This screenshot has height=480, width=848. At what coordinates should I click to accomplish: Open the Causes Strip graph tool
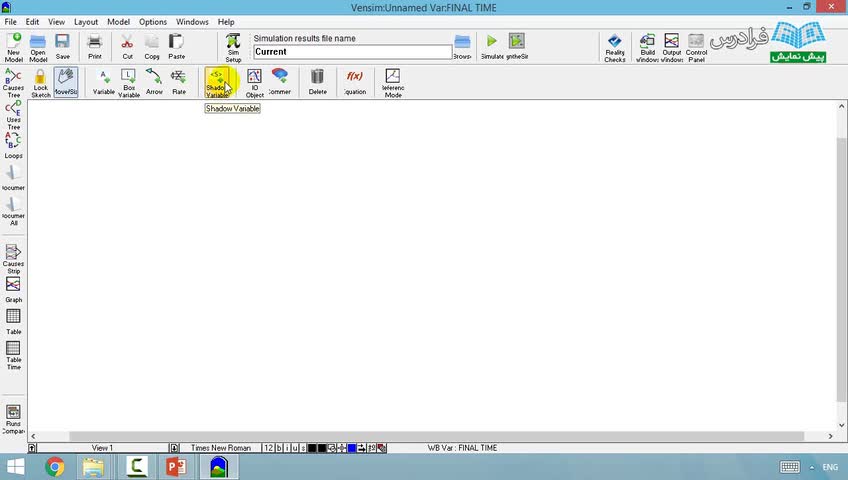pyautogui.click(x=13, y=259)
